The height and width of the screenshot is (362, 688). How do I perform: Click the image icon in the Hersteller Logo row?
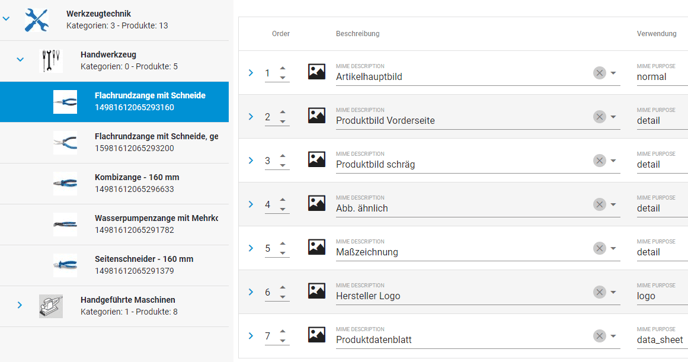click(316, 291)
